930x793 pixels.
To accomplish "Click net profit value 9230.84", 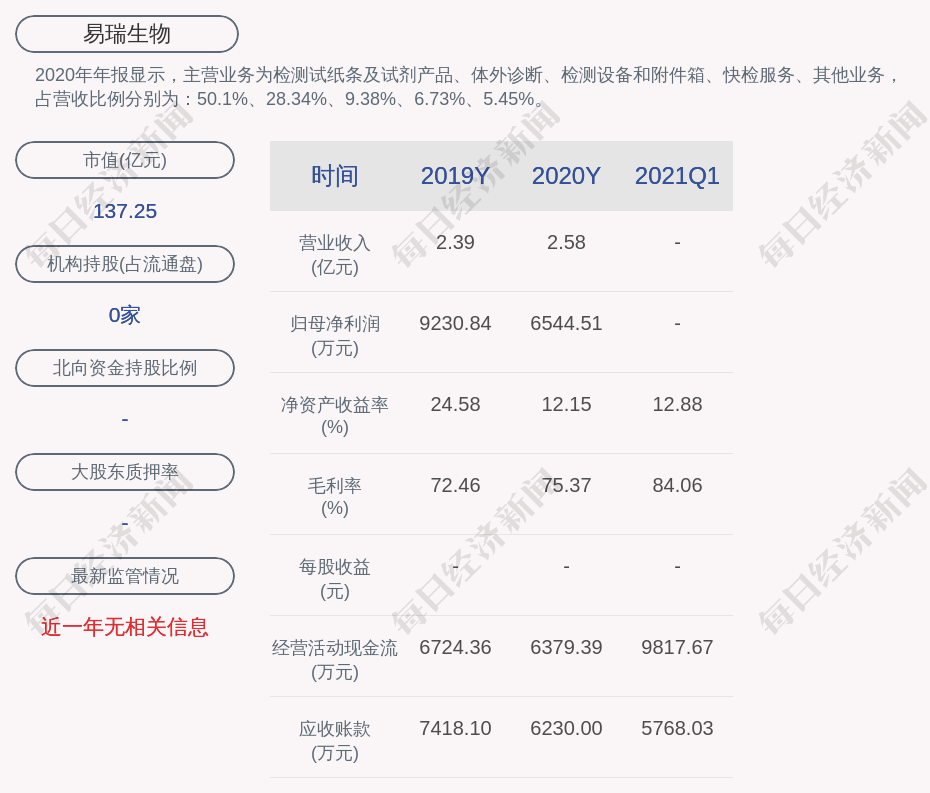I will [x=455, y=323].
